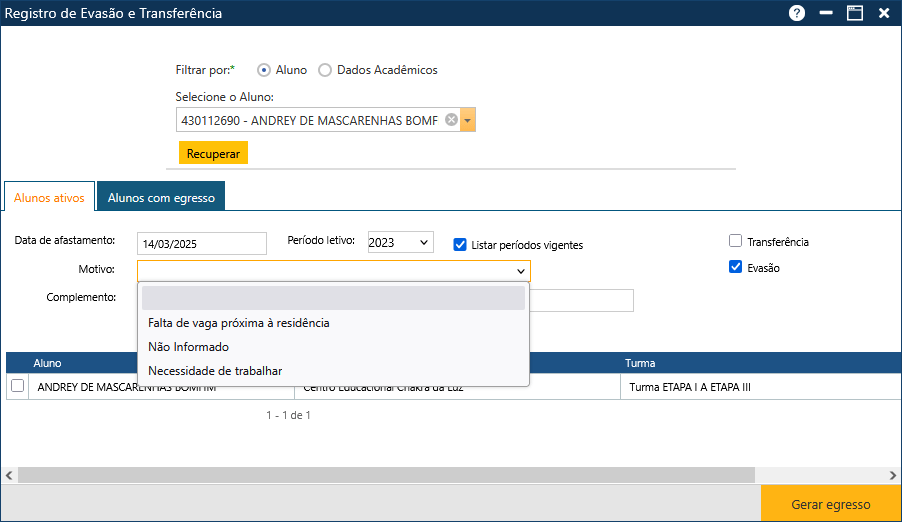Switch to Alunos com egresso tab
Viewport: 902px width, 522px height.
coord(161,198)
